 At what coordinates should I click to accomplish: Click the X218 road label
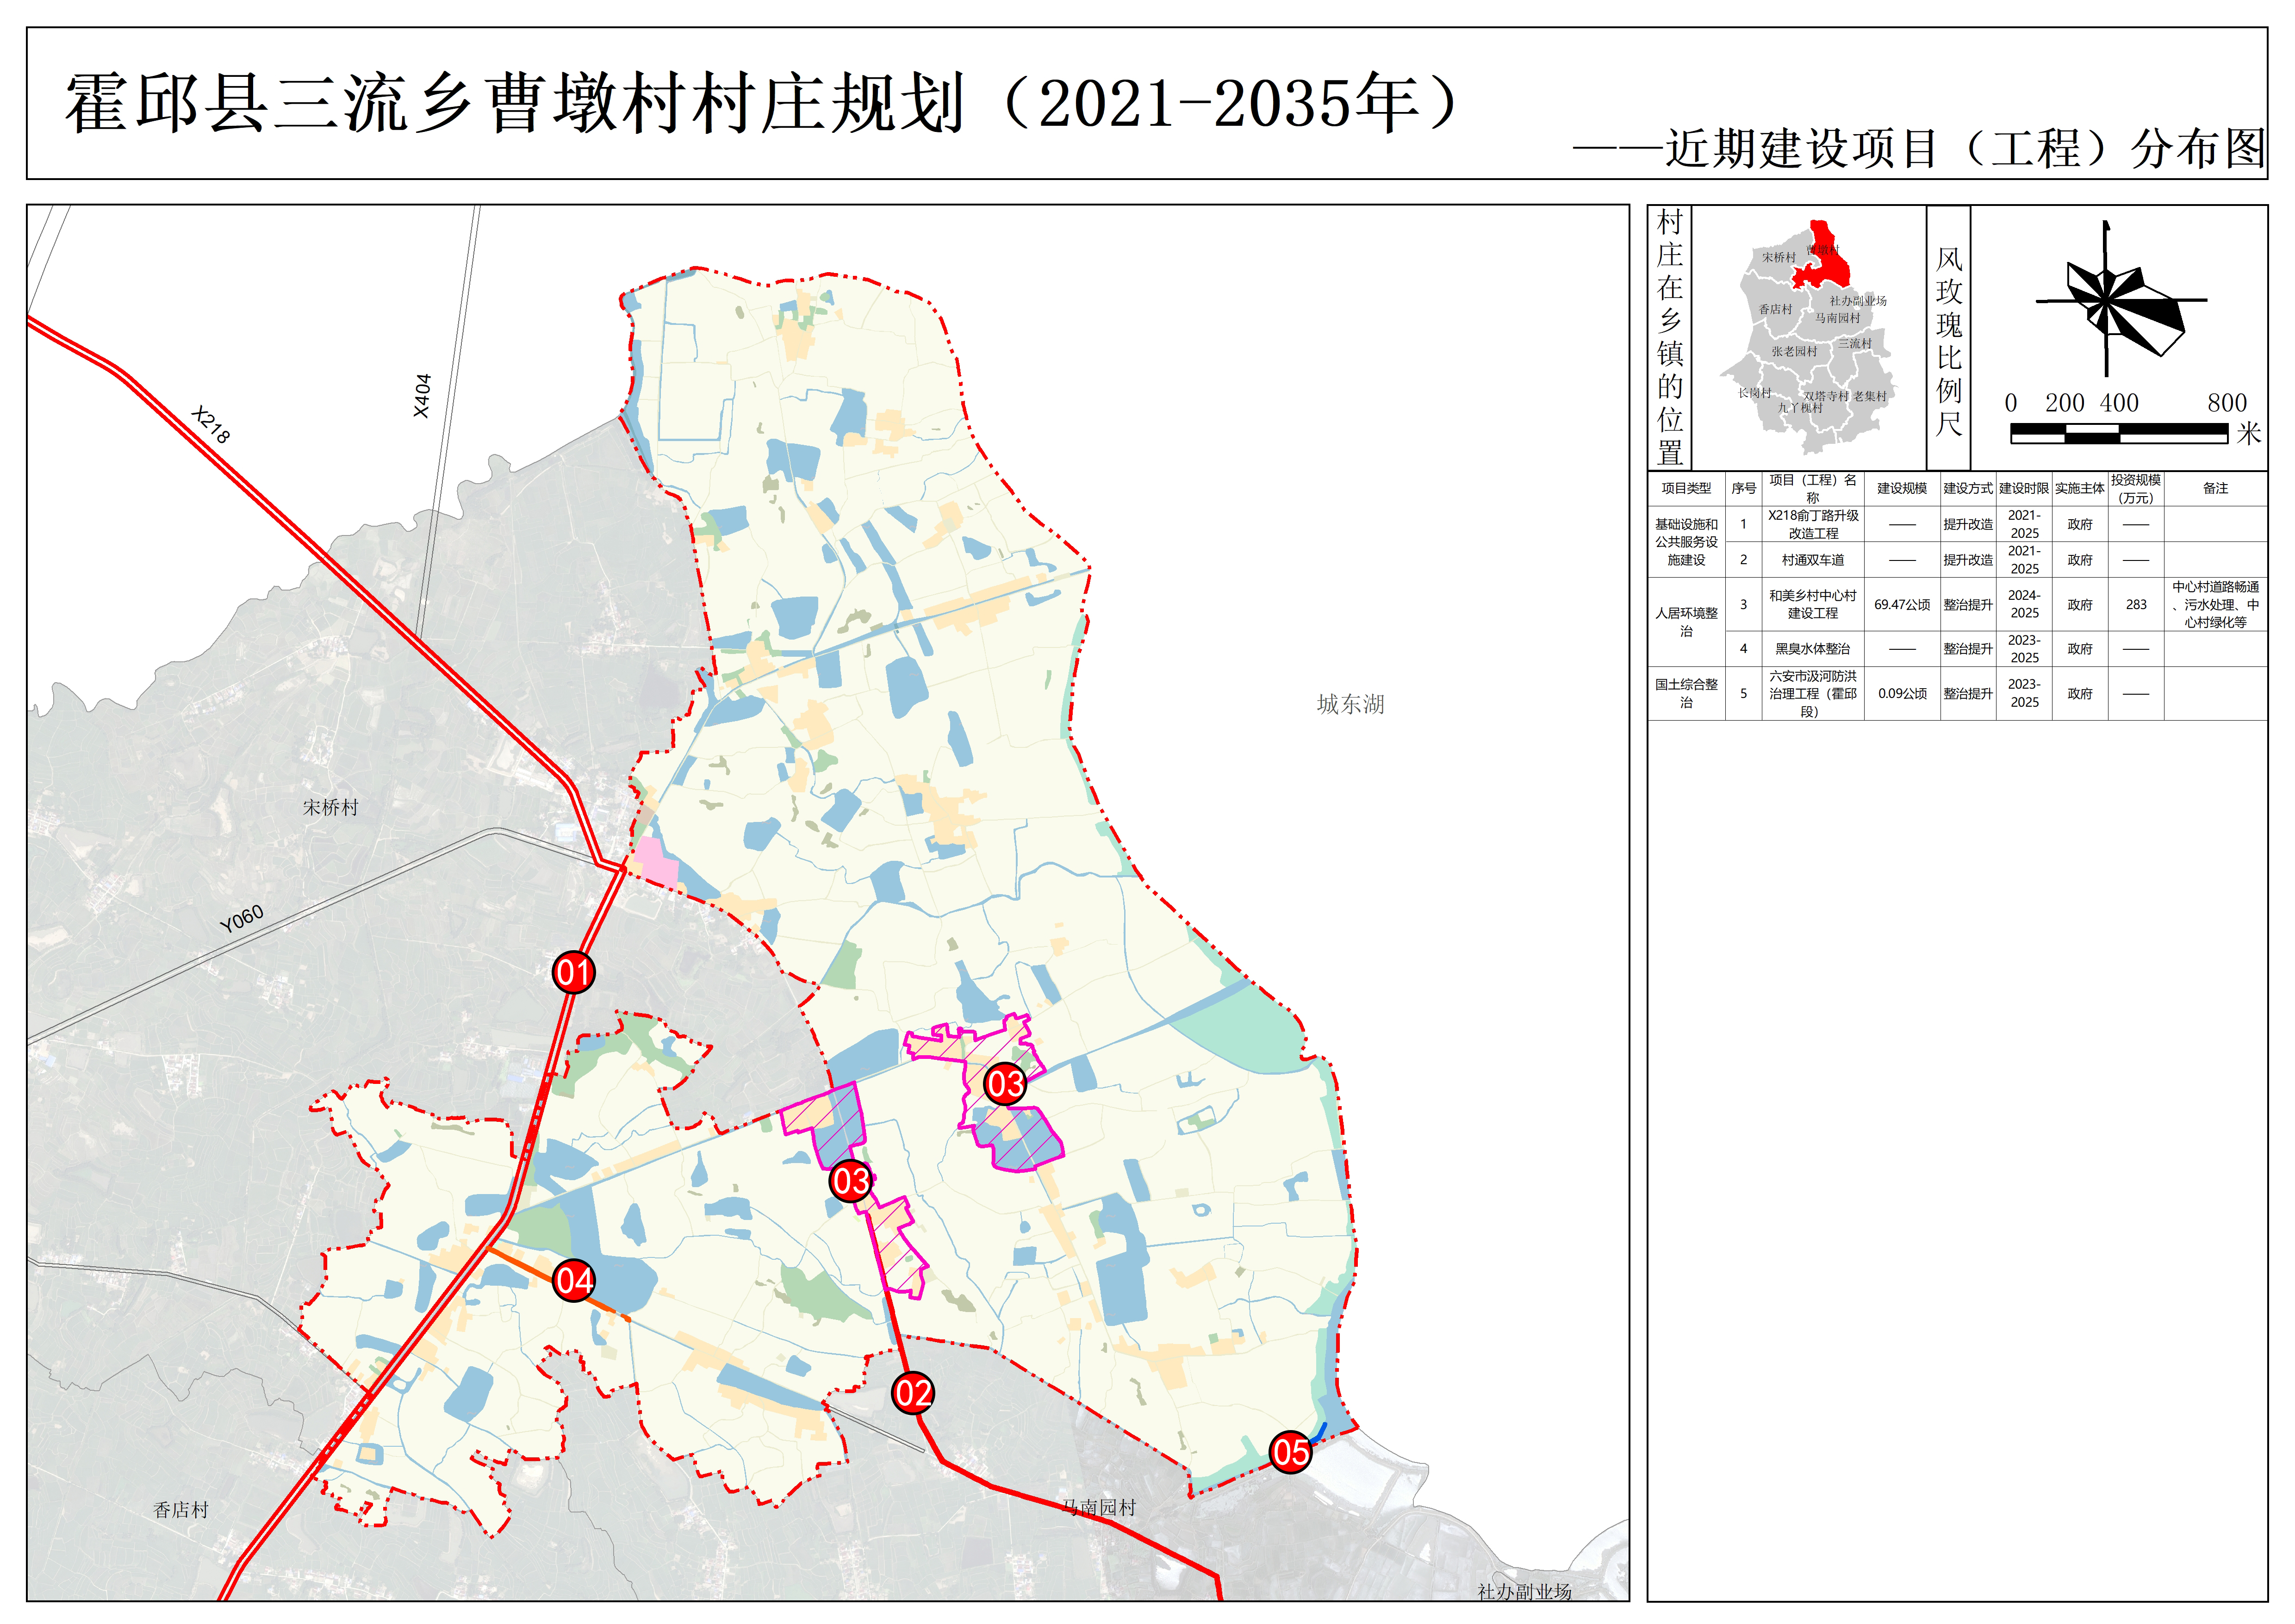point(211,425)
